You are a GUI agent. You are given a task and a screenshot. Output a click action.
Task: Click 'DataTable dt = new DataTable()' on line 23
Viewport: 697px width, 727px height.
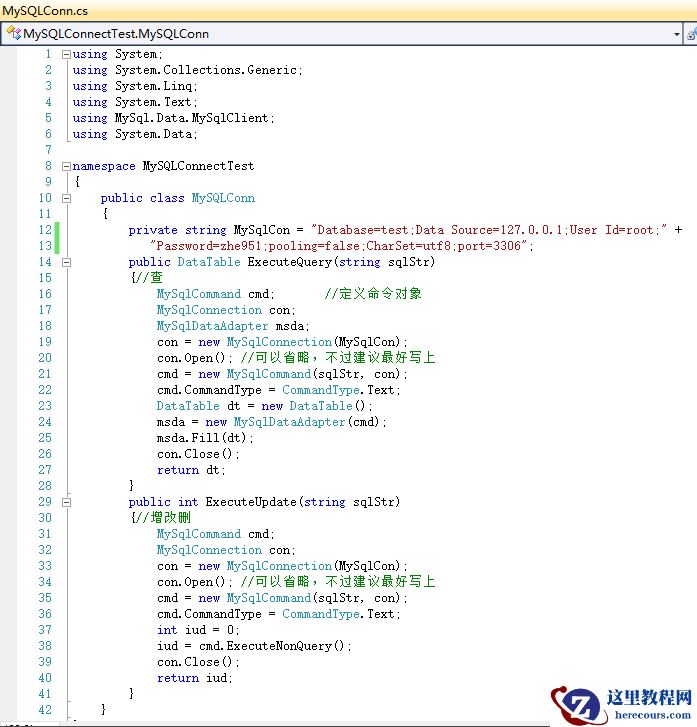click(x=261, y=406)
